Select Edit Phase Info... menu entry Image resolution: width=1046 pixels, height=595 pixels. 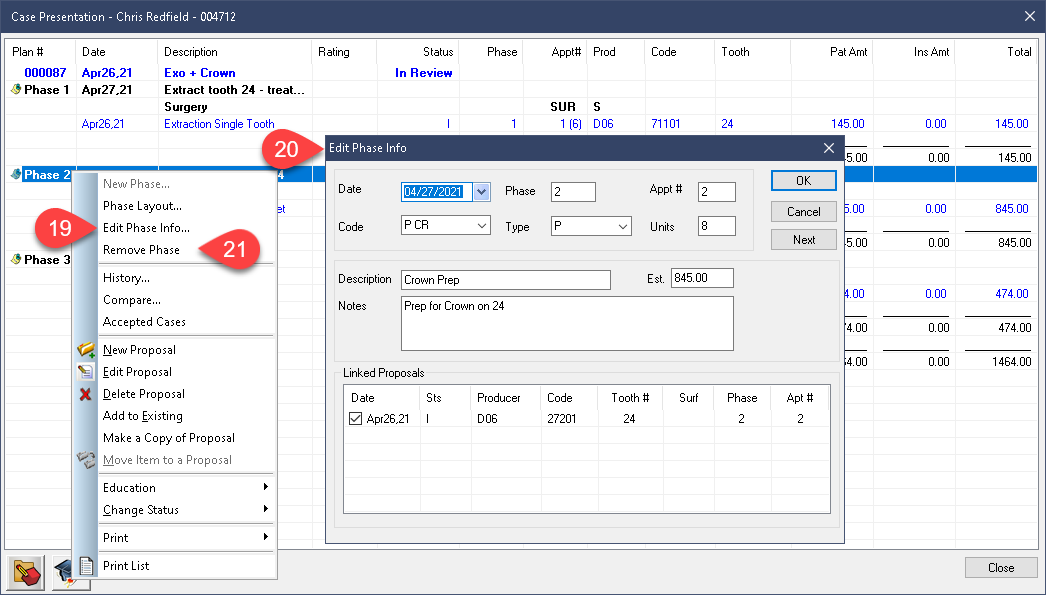(146, 227)
